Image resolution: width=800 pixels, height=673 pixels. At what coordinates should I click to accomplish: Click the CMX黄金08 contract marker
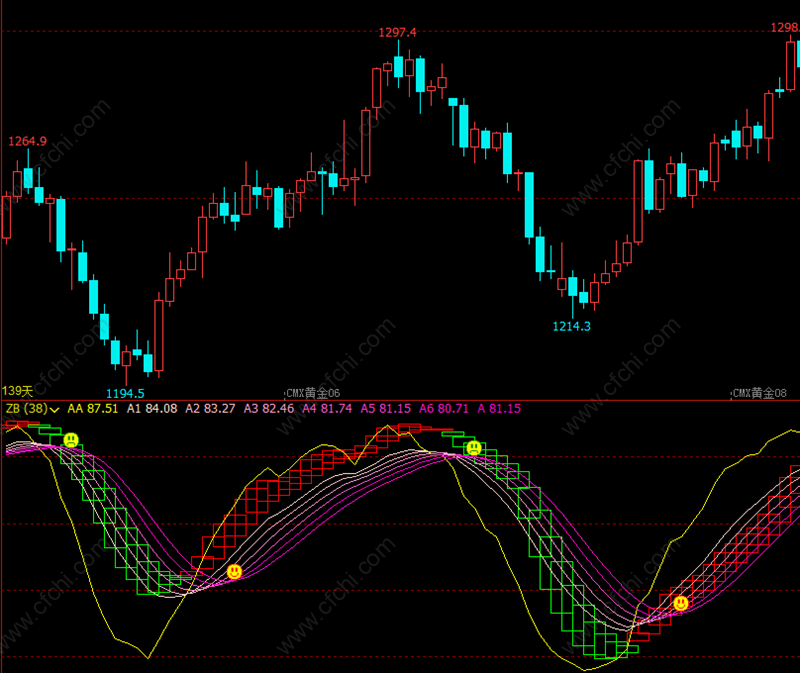(759, 393)
